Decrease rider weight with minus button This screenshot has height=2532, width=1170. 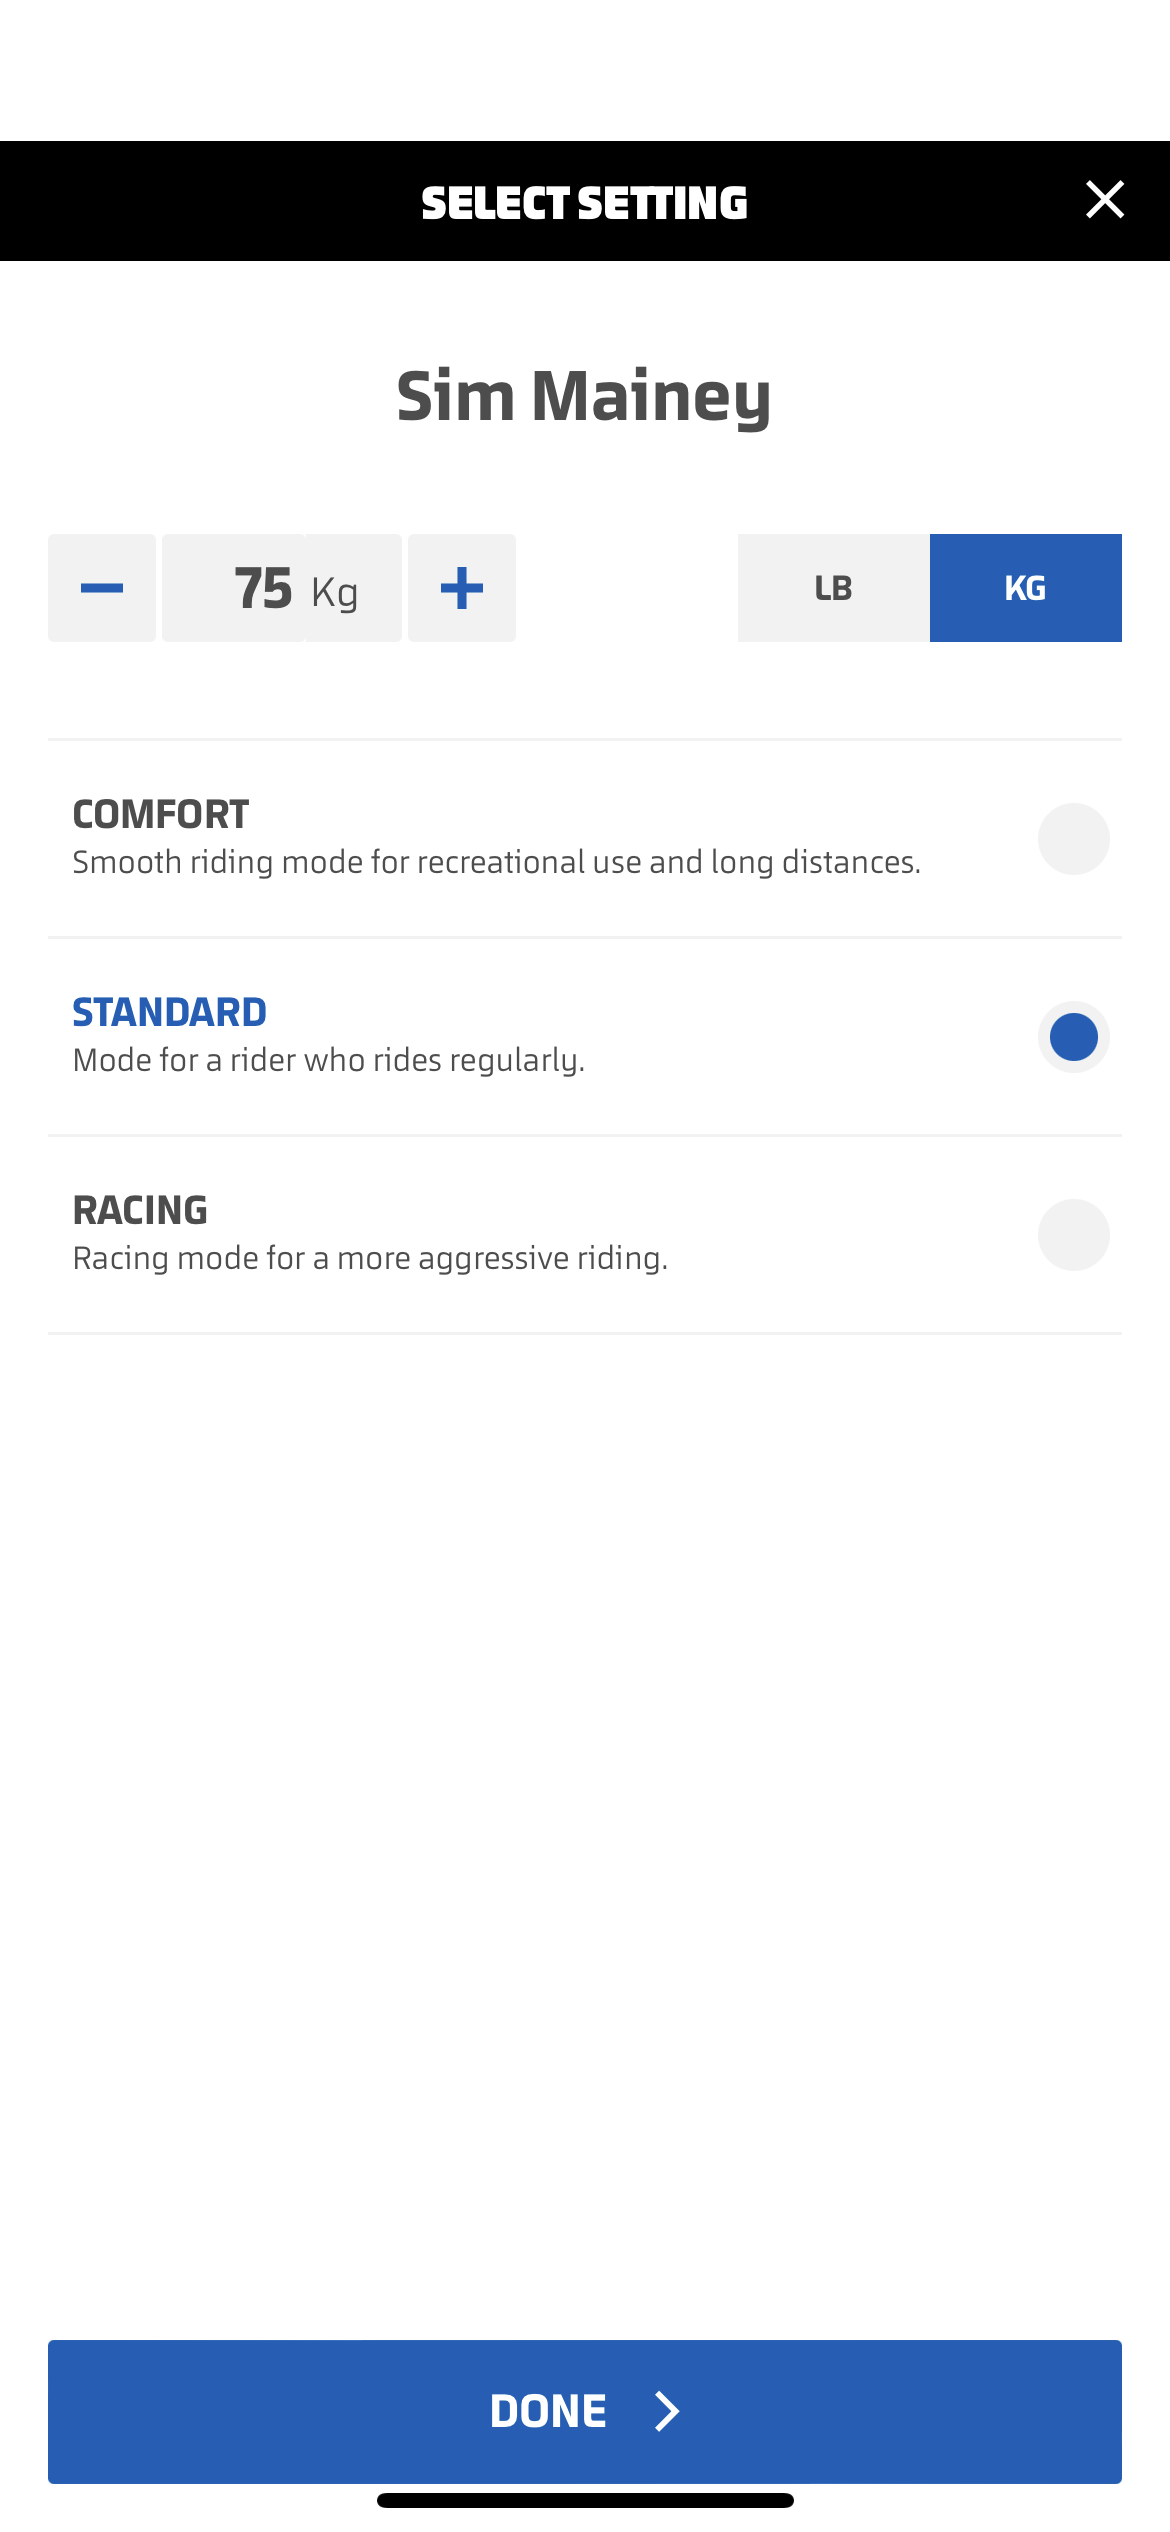point(102,588)
